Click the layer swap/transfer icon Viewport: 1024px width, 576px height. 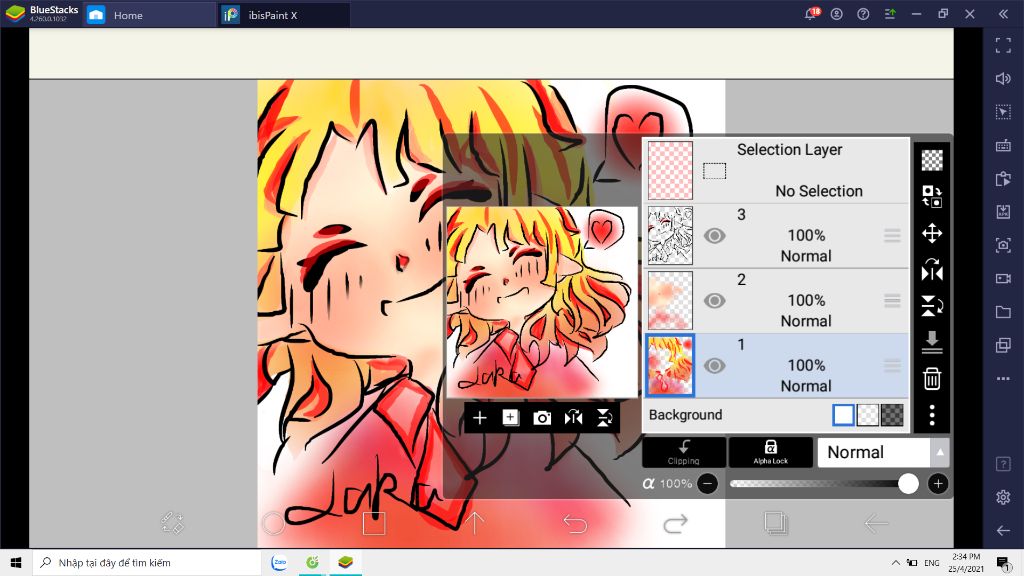pyautogui.click(x=932, y=196)
